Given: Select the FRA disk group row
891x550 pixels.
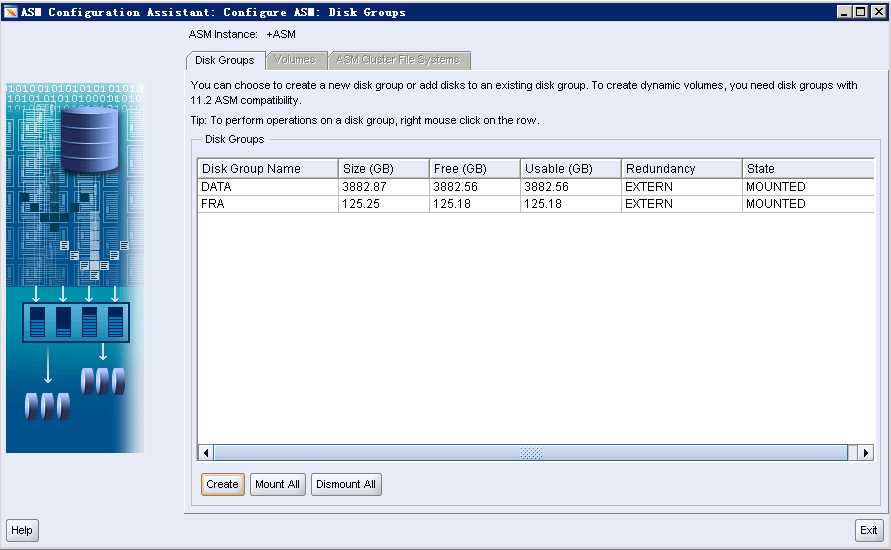Looking at the screenshot, I should pos(536,204).
